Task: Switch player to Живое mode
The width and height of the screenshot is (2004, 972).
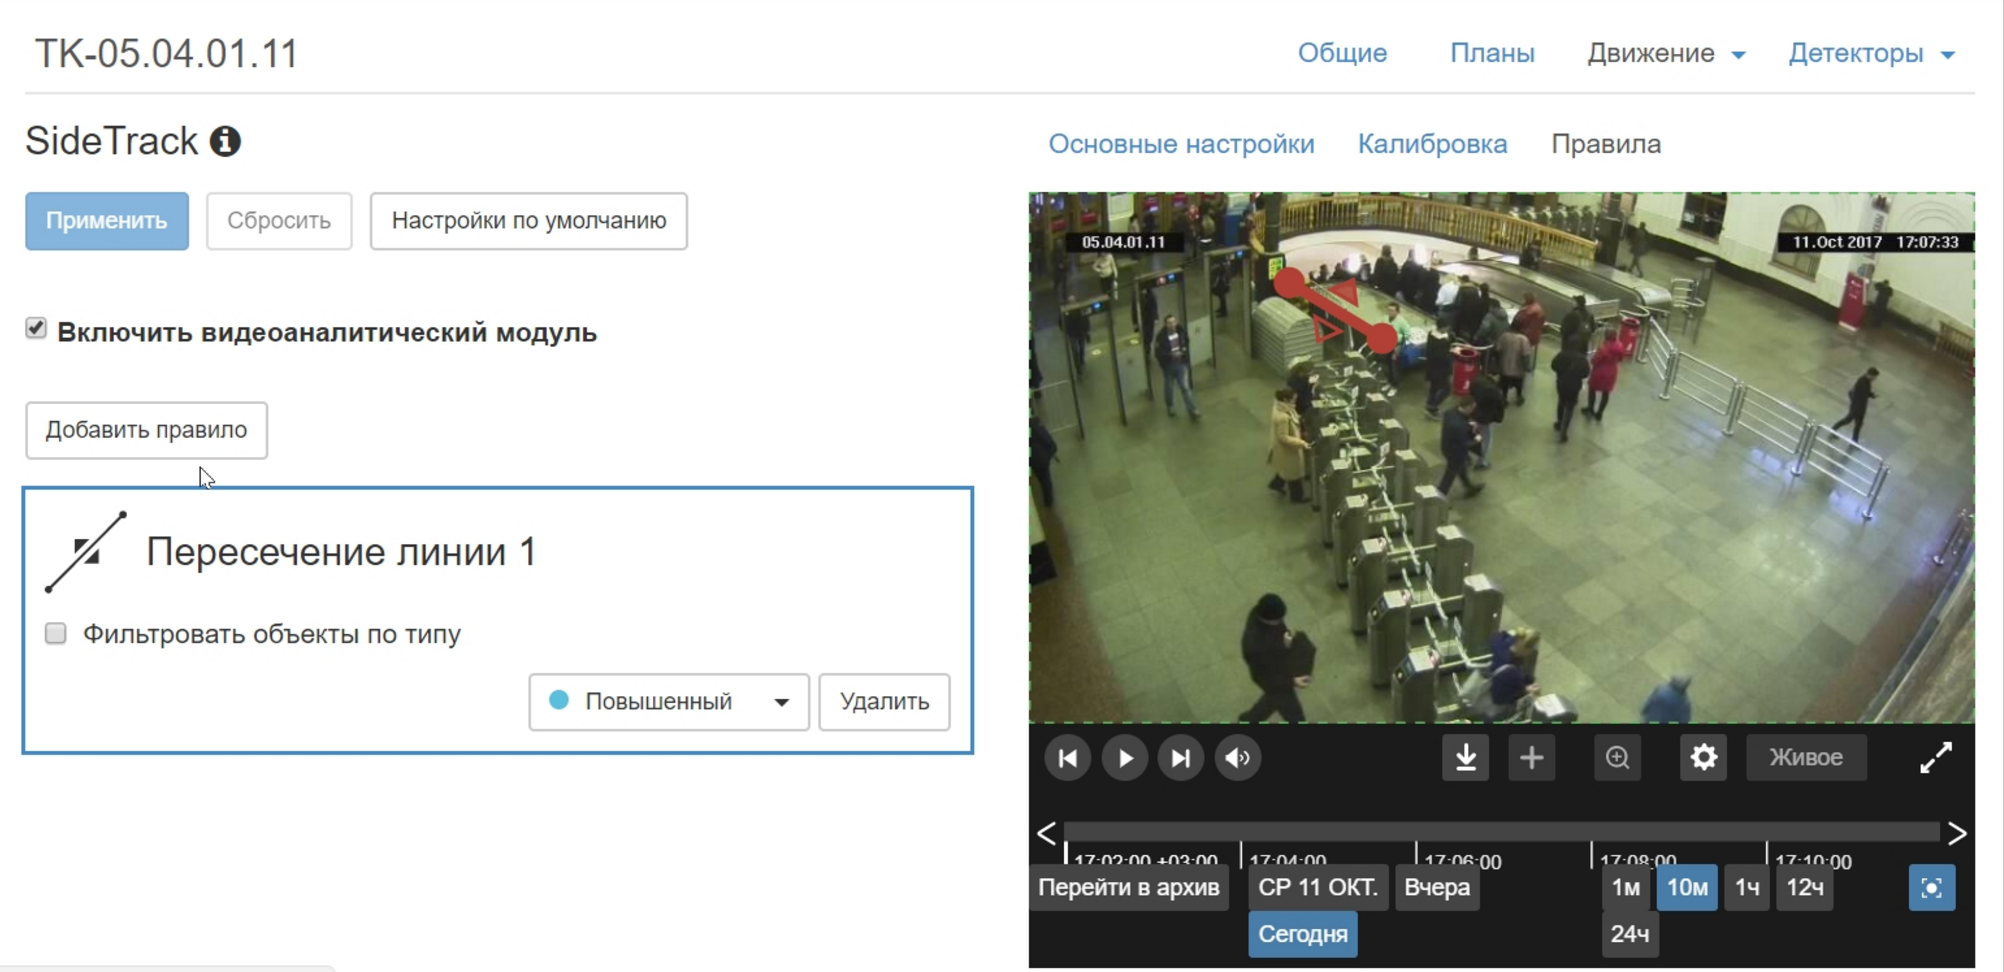Action: point(1806,758)
